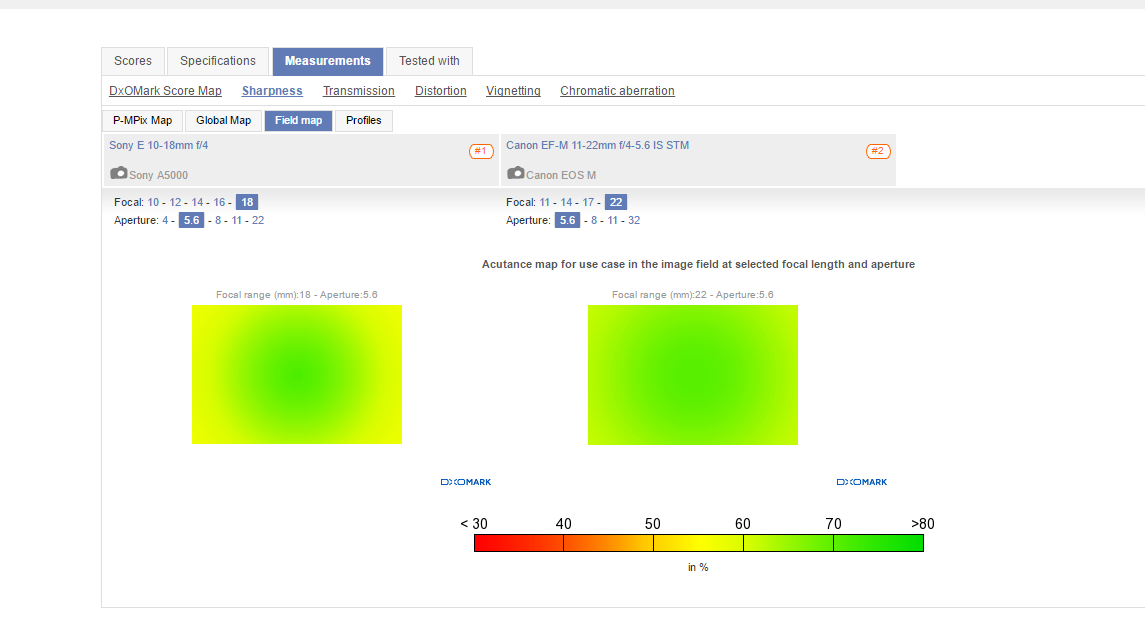Select Sony focal length 18
This screenshot has height=635, width=1145.
[x=247, y=202]
